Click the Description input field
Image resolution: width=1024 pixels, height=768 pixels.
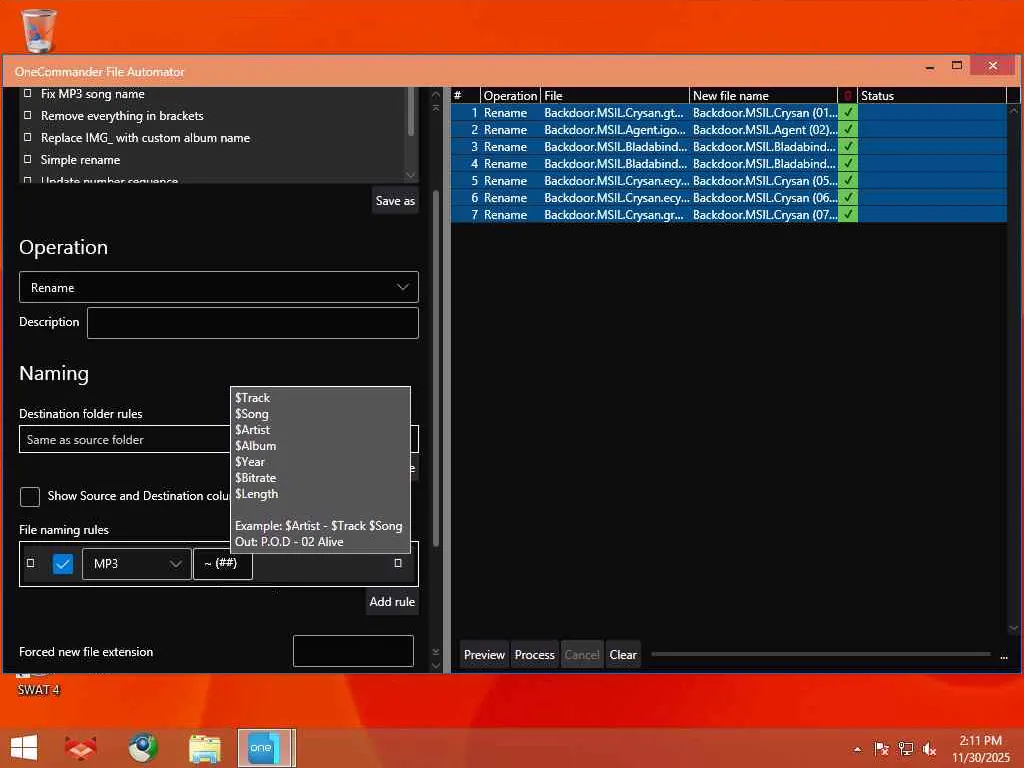(253, 323)
